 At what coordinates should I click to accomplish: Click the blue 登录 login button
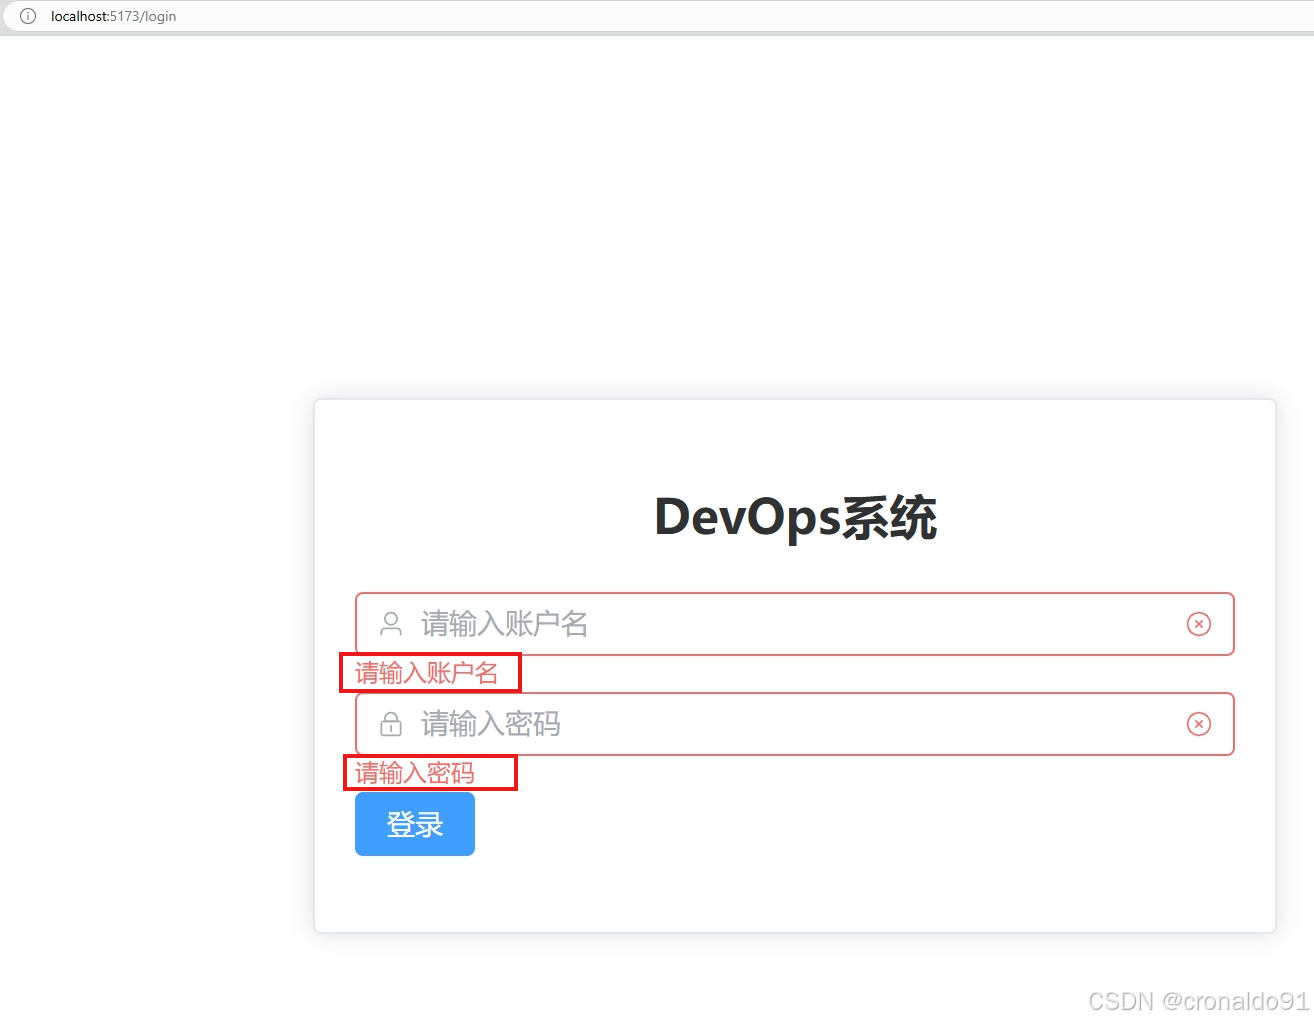(x=415, y=824)
